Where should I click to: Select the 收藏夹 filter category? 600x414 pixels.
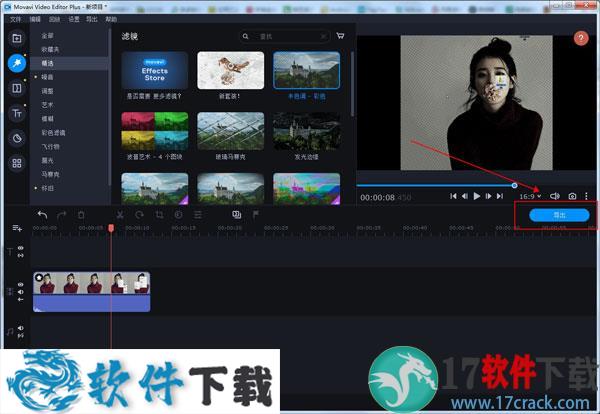coord(50,49)
